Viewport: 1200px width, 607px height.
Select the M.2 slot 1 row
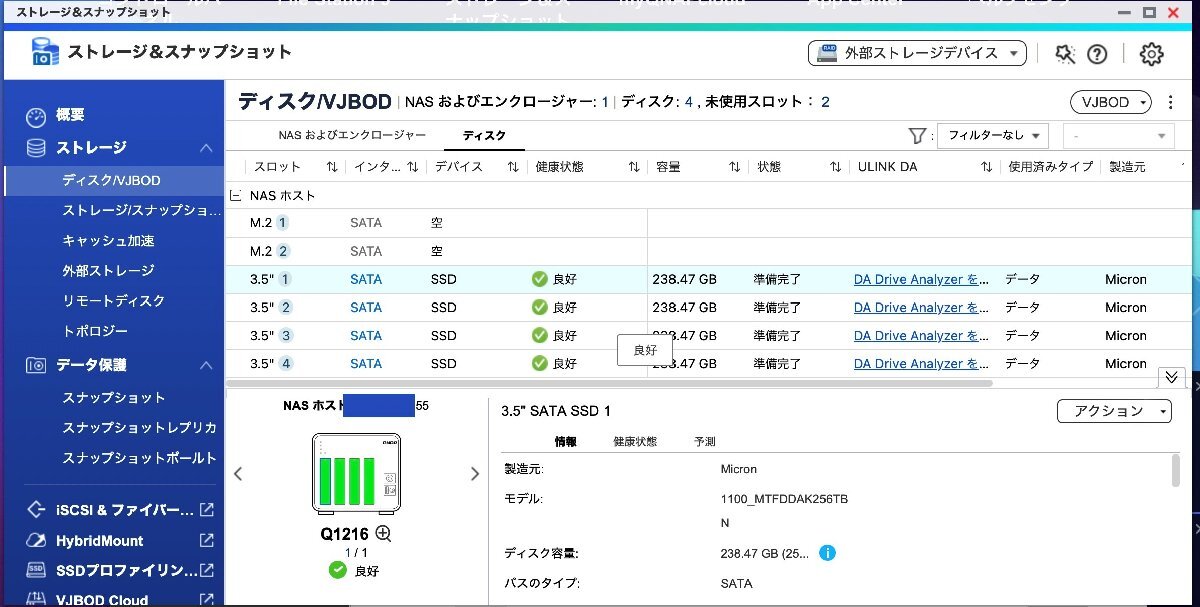[x=710, y=223]
